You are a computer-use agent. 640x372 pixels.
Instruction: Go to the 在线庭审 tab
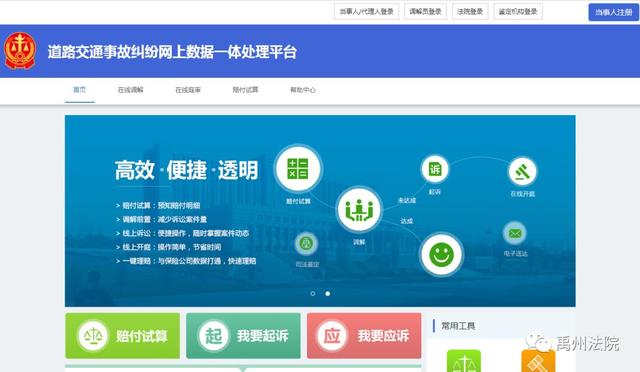pos(188,90)
